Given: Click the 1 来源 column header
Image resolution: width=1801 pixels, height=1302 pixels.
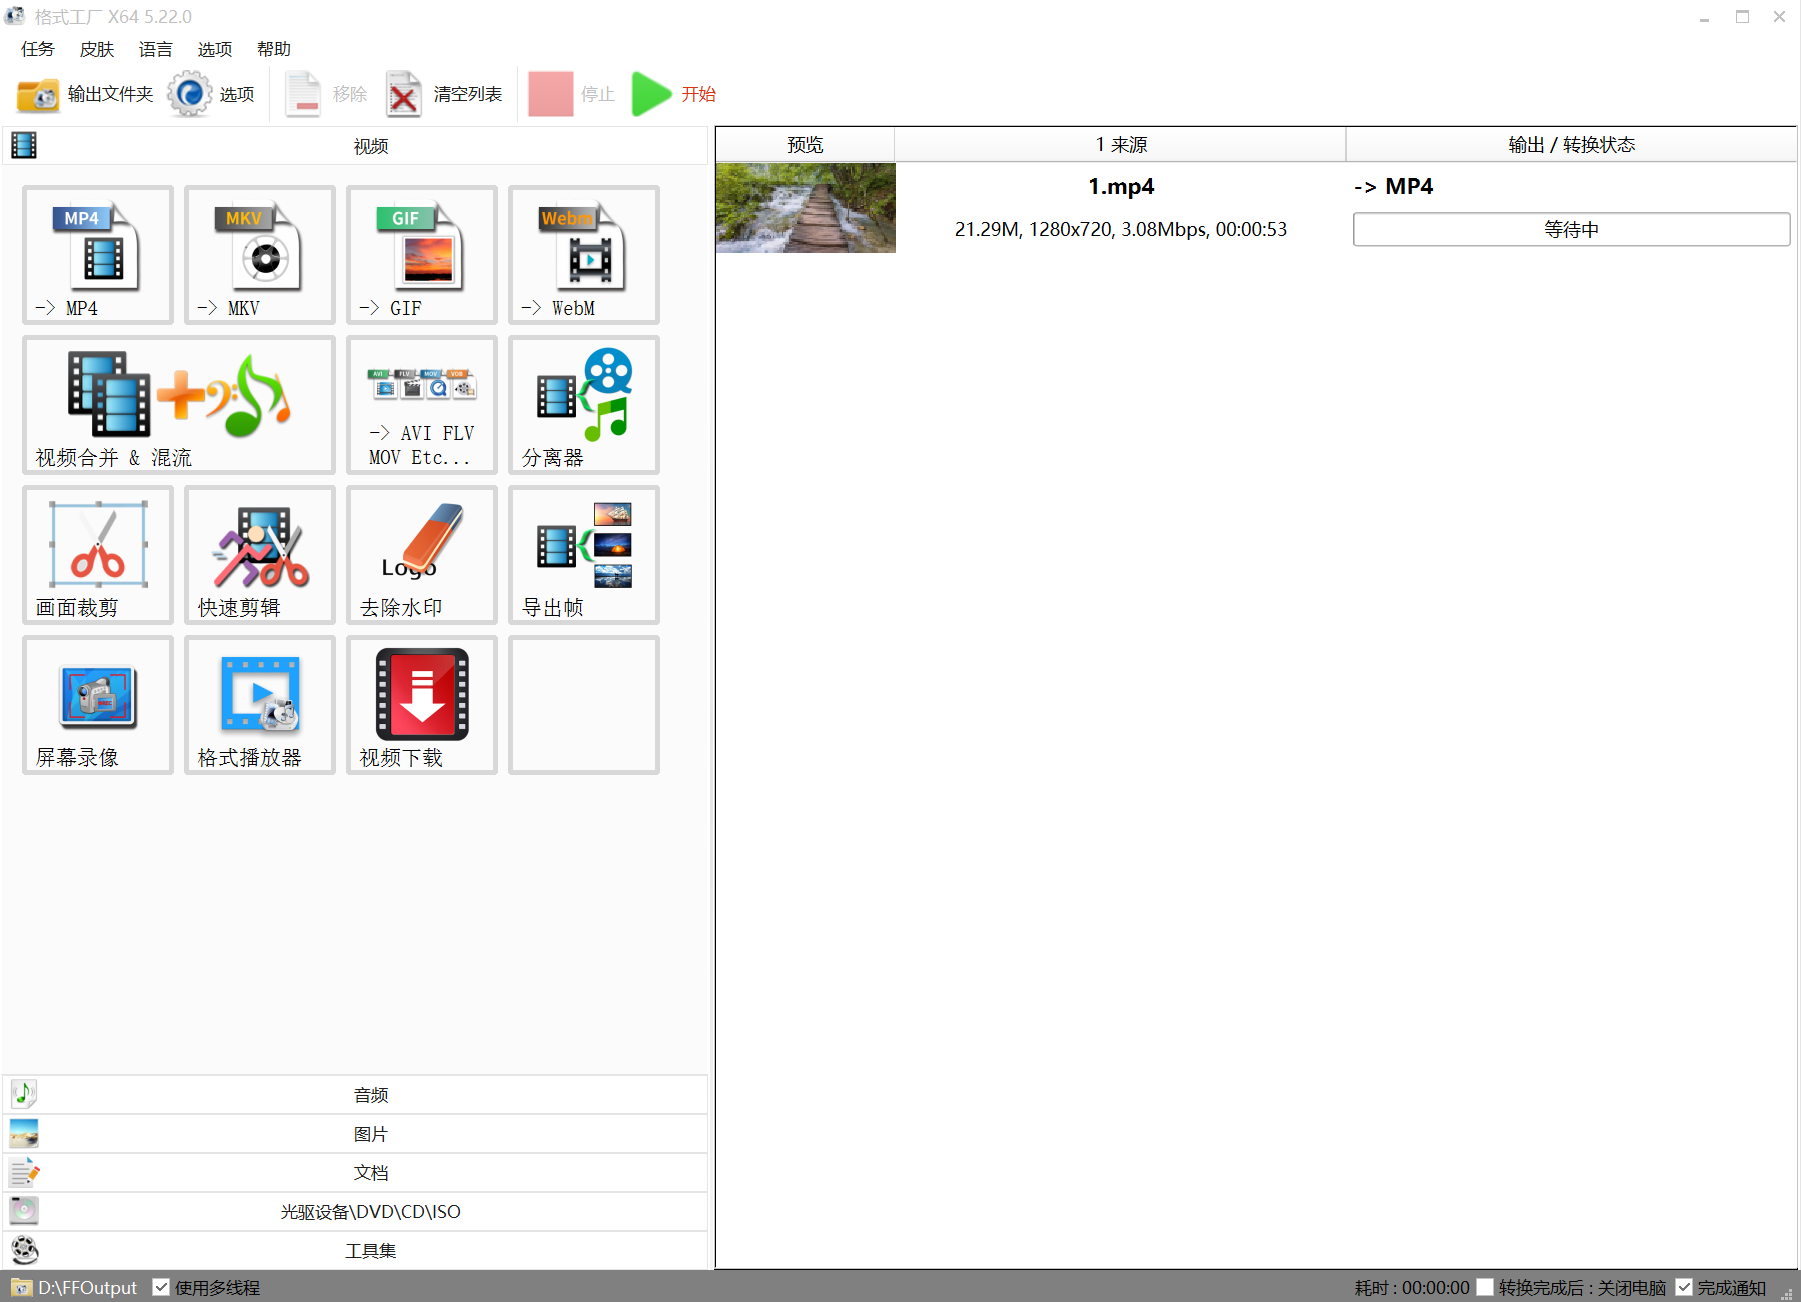Looking at the screenshot, I should [x=1120, y=145].
